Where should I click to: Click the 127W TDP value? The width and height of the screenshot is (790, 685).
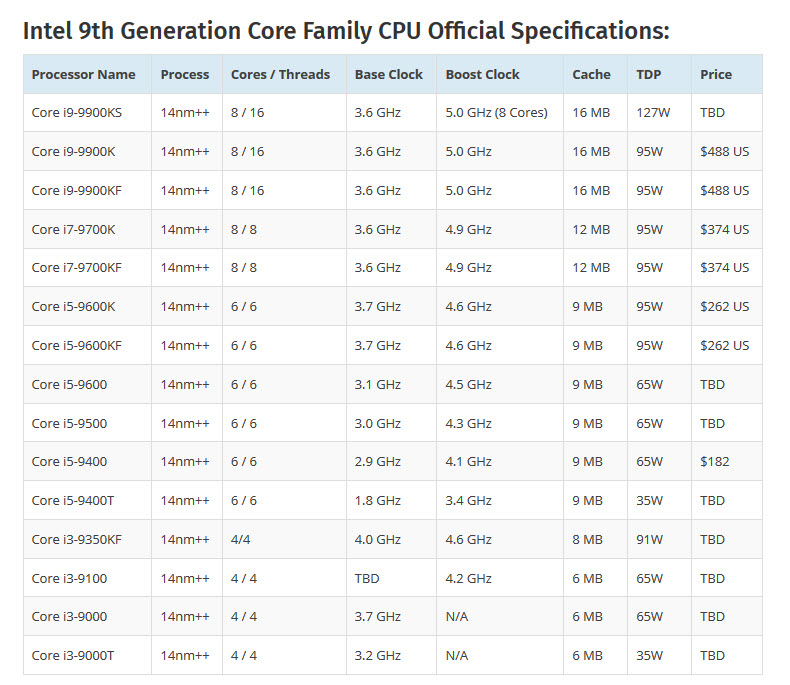(652, 113)
